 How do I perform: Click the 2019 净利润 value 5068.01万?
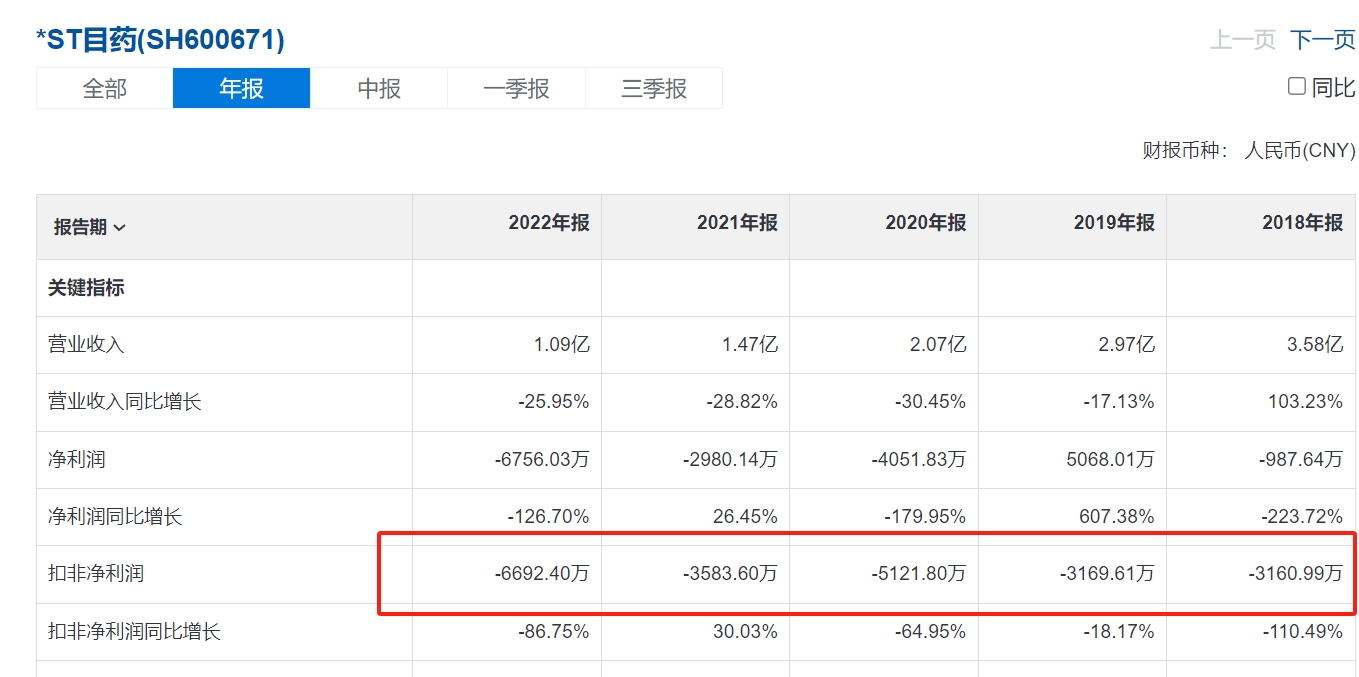click(x=1107, y=460)
